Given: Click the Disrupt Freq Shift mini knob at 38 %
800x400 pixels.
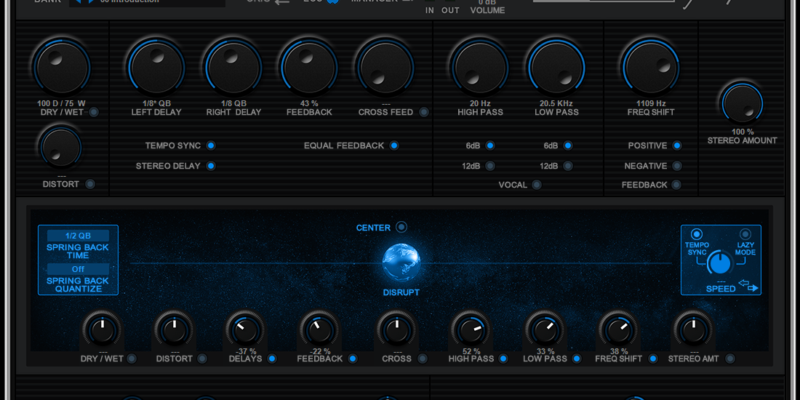Looking at the screenshot, I should pyautogui.click(x=618, y=330).
